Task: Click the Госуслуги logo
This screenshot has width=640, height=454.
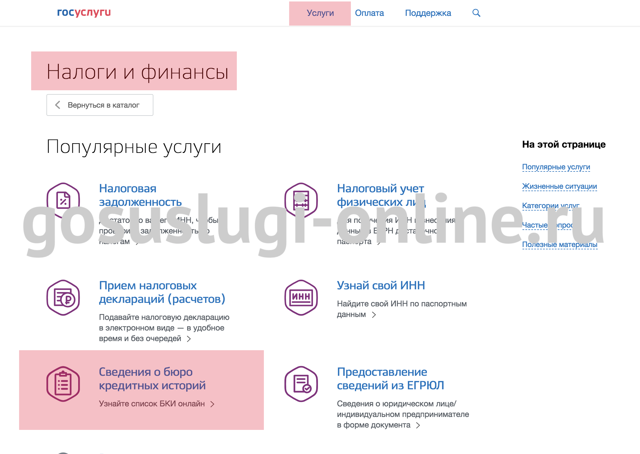Action: pos(84,13)
